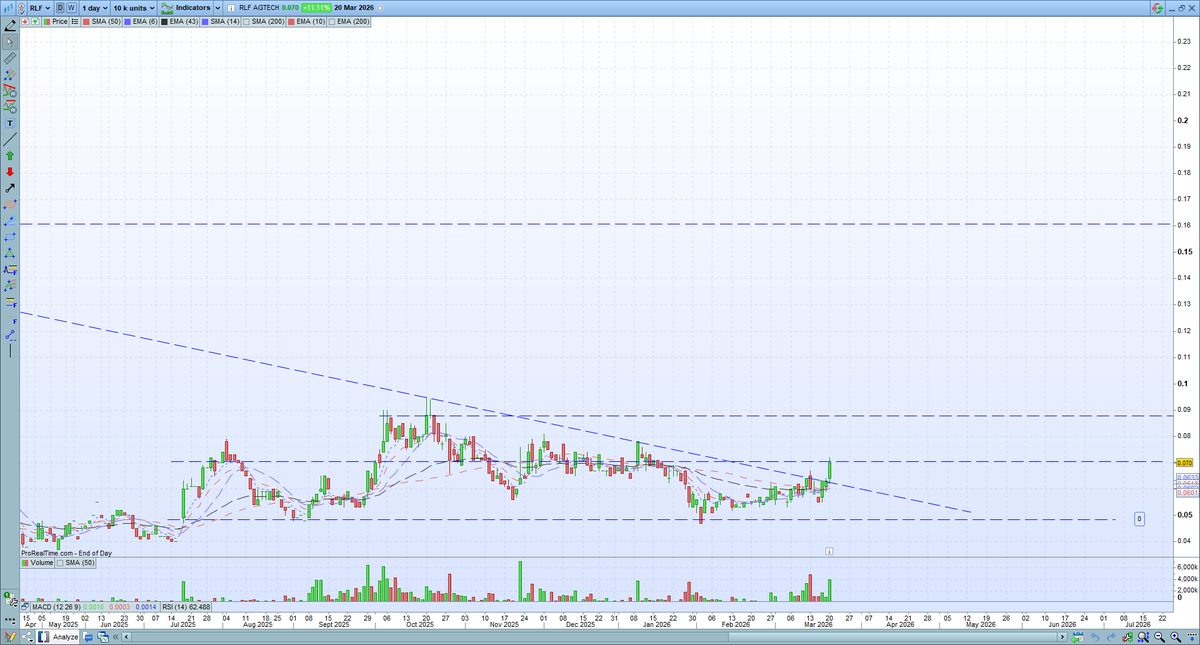Place a red down arrow marker
Image resolution: width=1200 pixels, height=645 pixels.
click(x=10, y=171)
